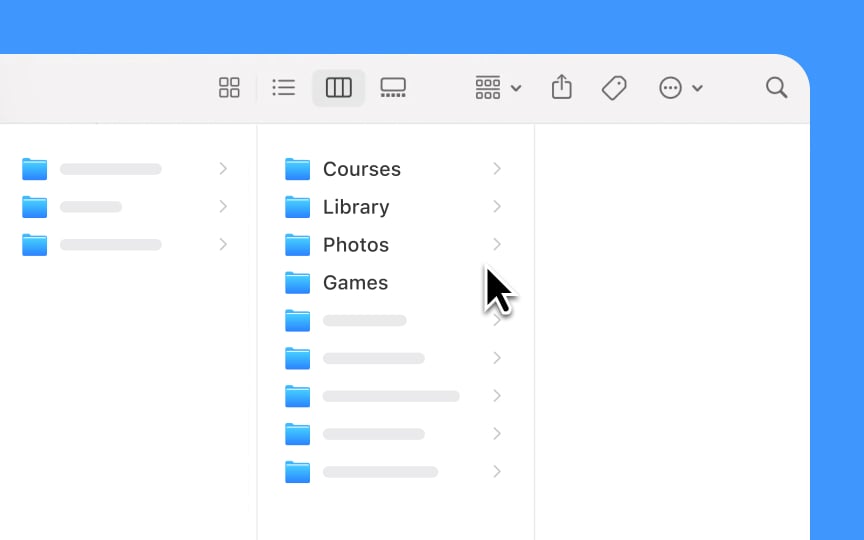This screenshot has height=540, width=864.
Task: Select the first folder in left column
Action: [110, 169]
